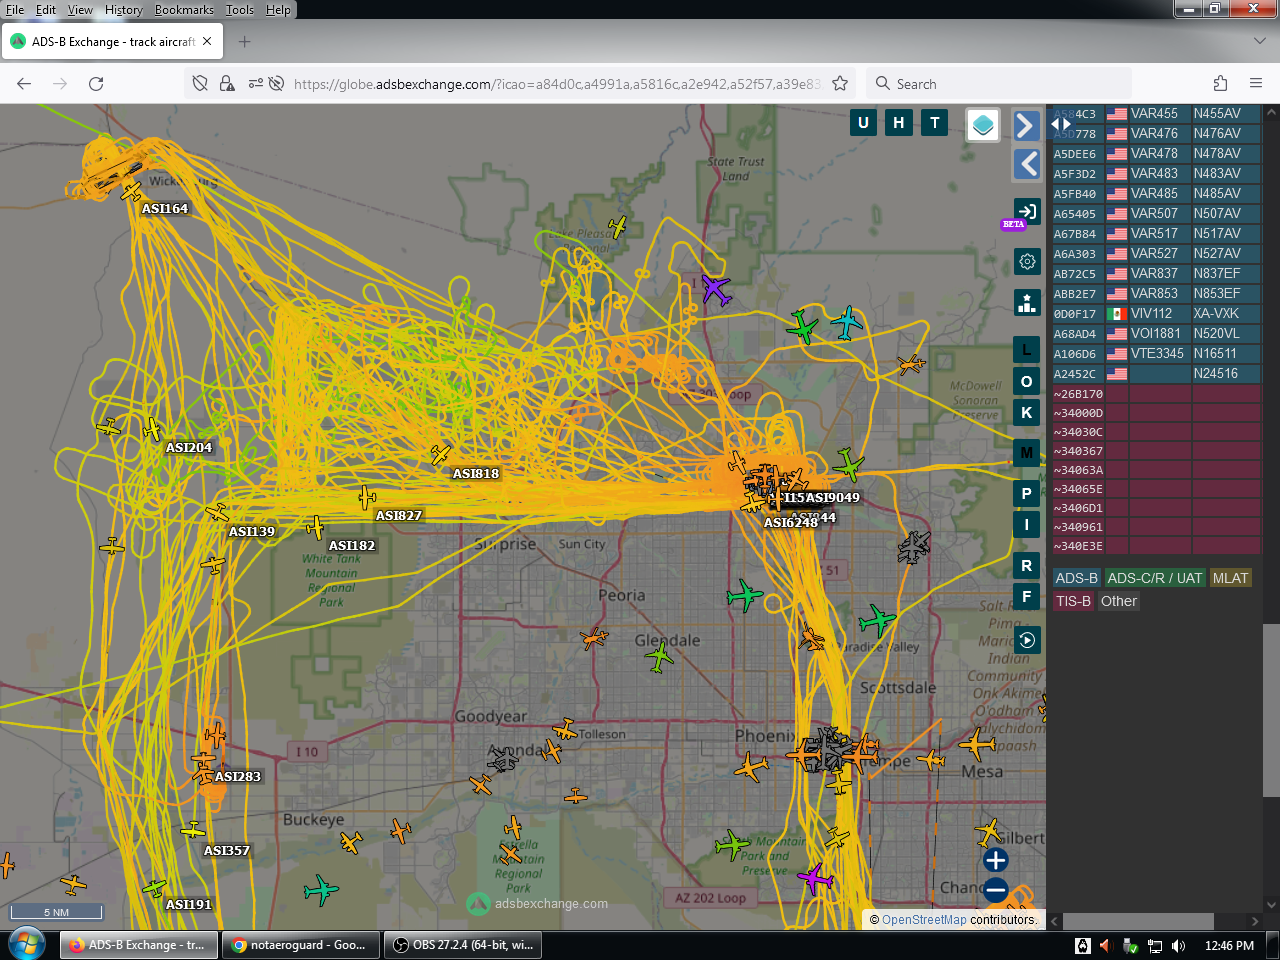Select aircraft row VTE3345

pyautogui.click(x=1156, y=354)
